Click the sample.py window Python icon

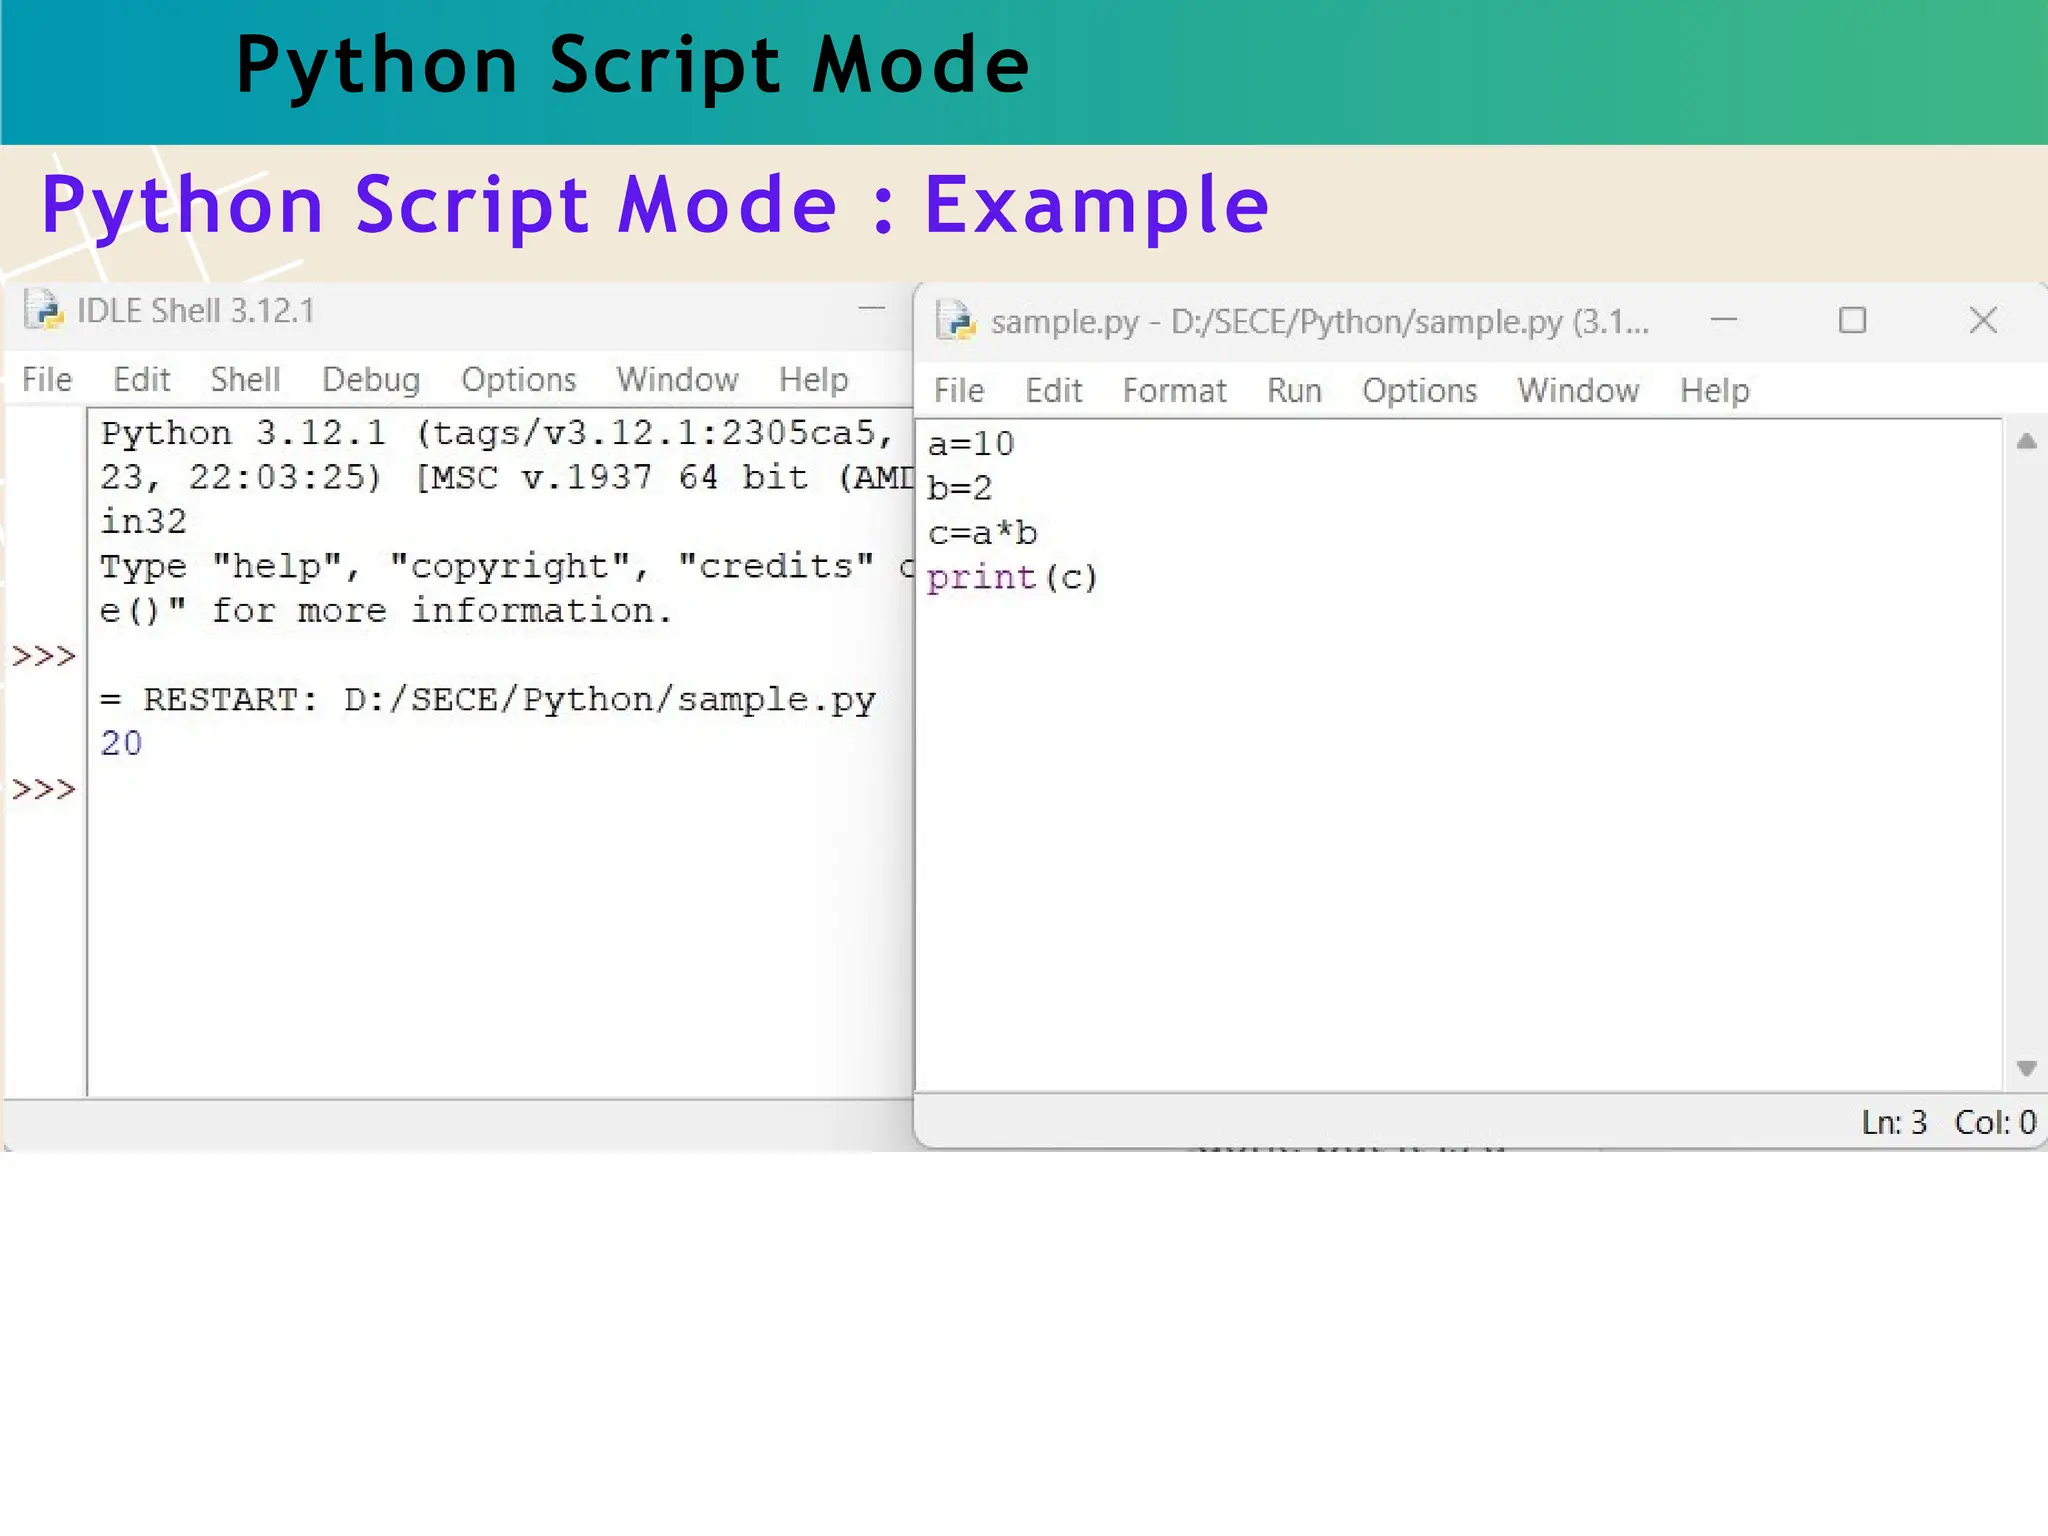tap(956, 321)
